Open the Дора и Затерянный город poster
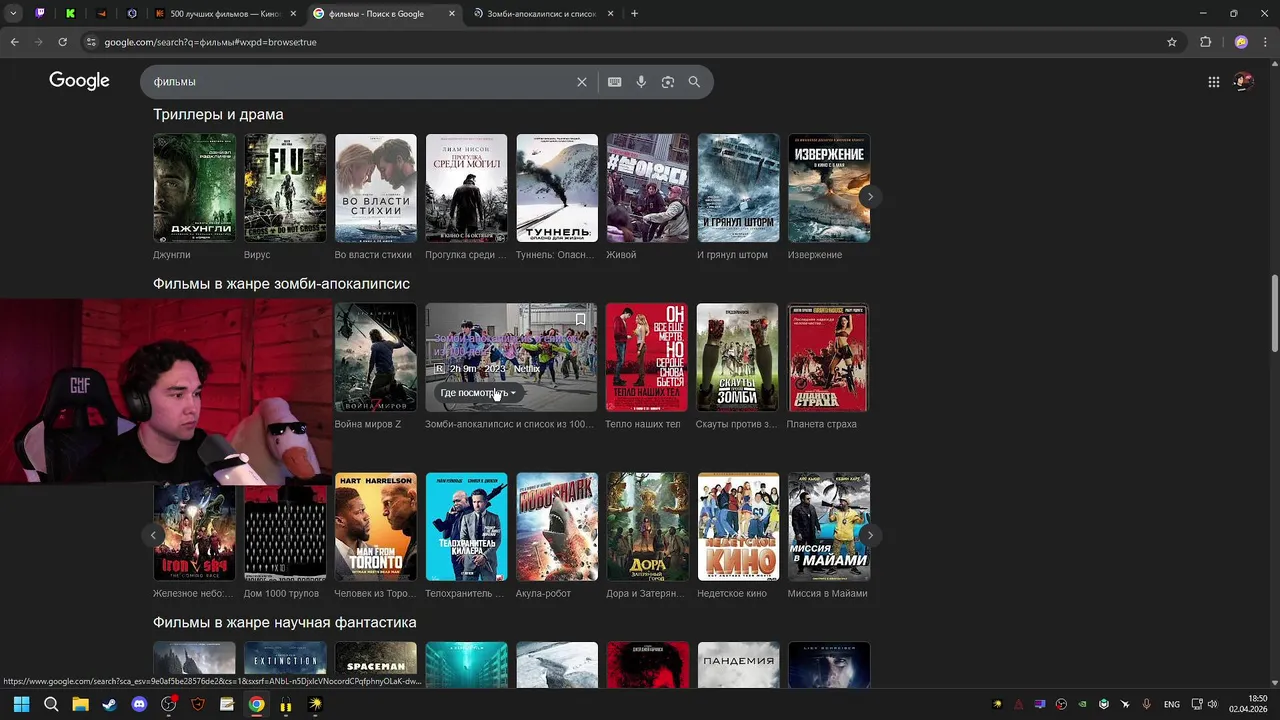The width and height of the screenshot is (1280, 720). pyautogui.click(x=648, y=527)
